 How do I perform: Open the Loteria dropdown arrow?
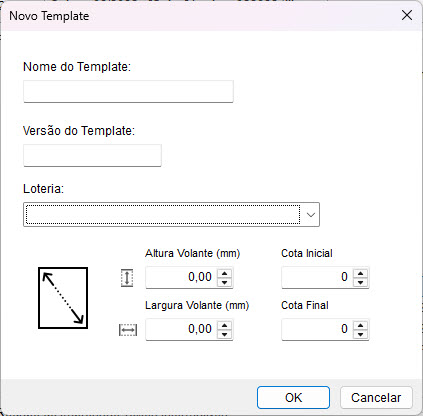pyautogui.click(x=311, y=215)
